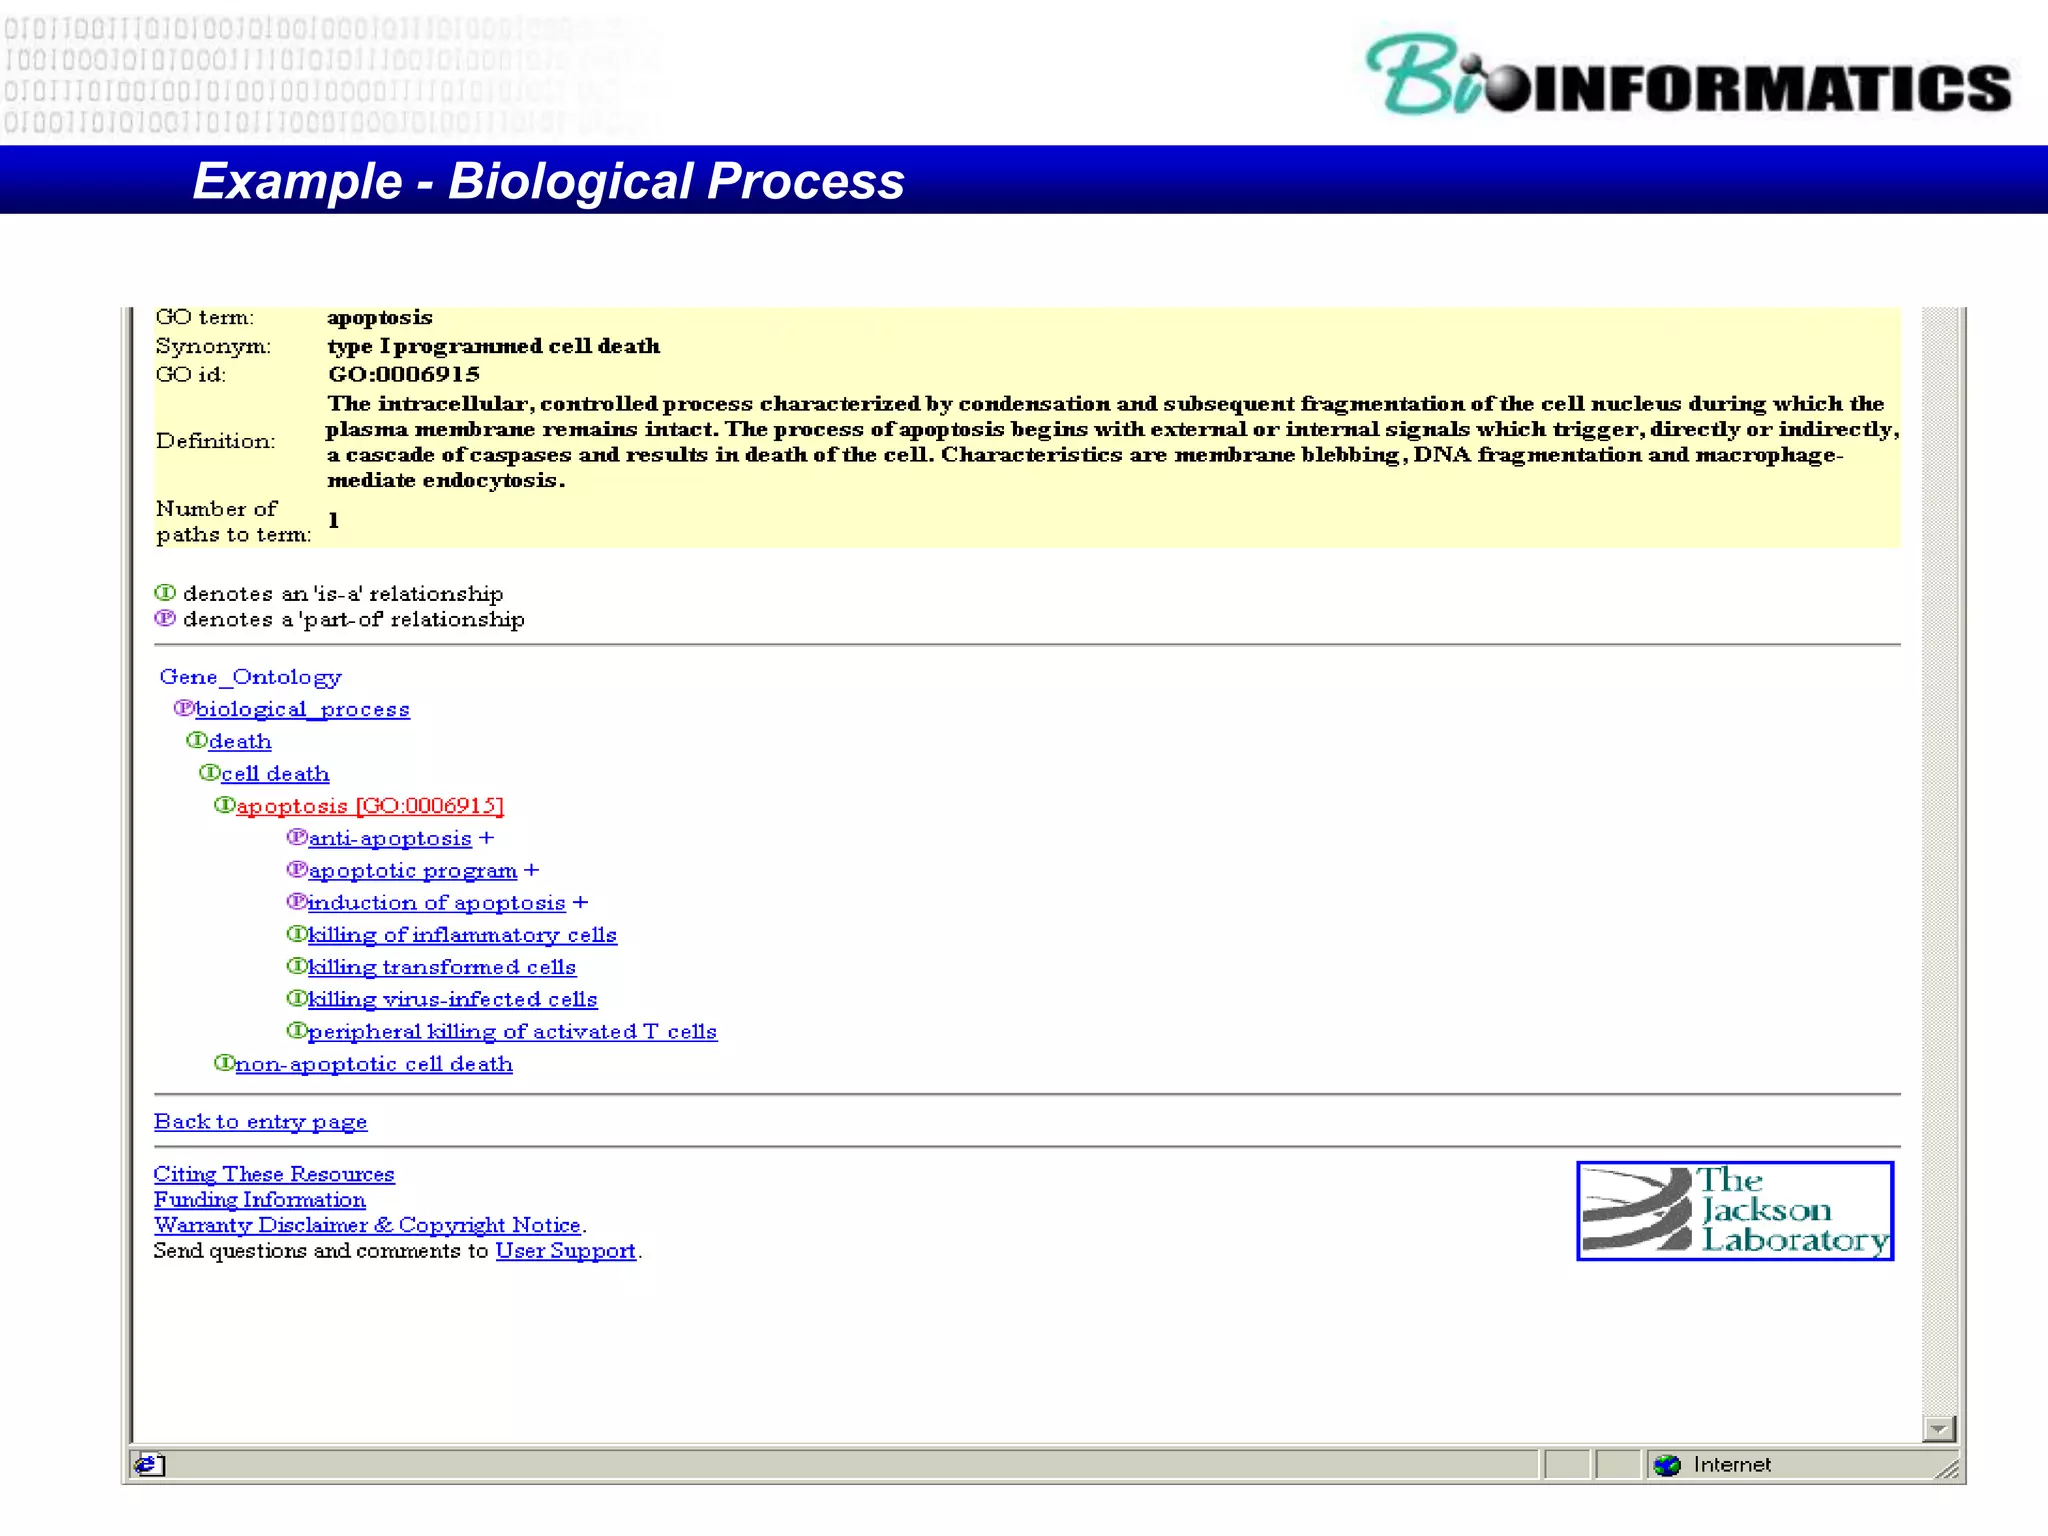Open Funding Information link
2048x1536 pixels.
[x=260, y=1200]
